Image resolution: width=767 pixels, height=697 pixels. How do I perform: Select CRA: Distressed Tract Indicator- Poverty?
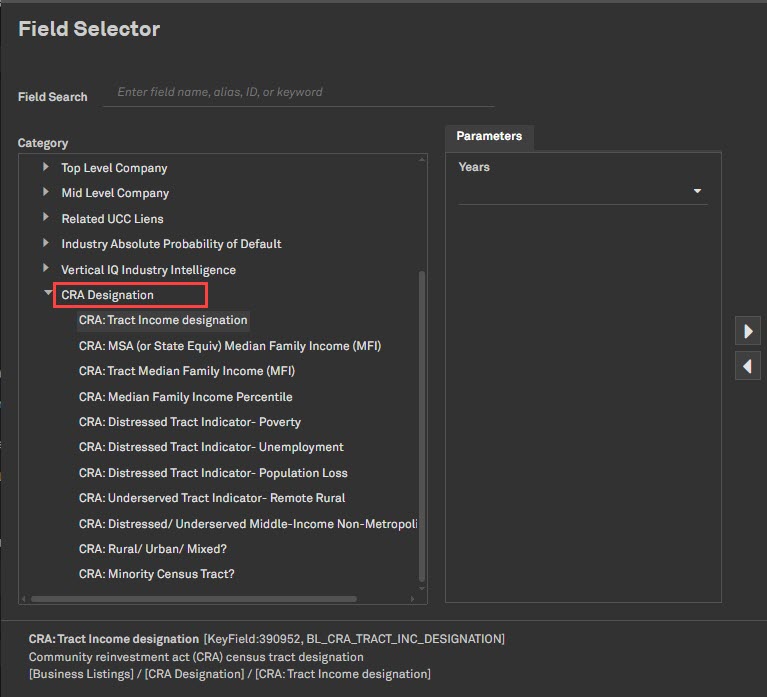[x=189, y=422]
